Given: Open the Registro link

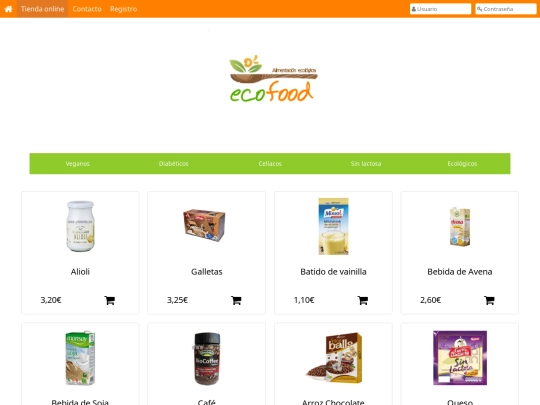Looking at the screenshot, I should (123, 9).
